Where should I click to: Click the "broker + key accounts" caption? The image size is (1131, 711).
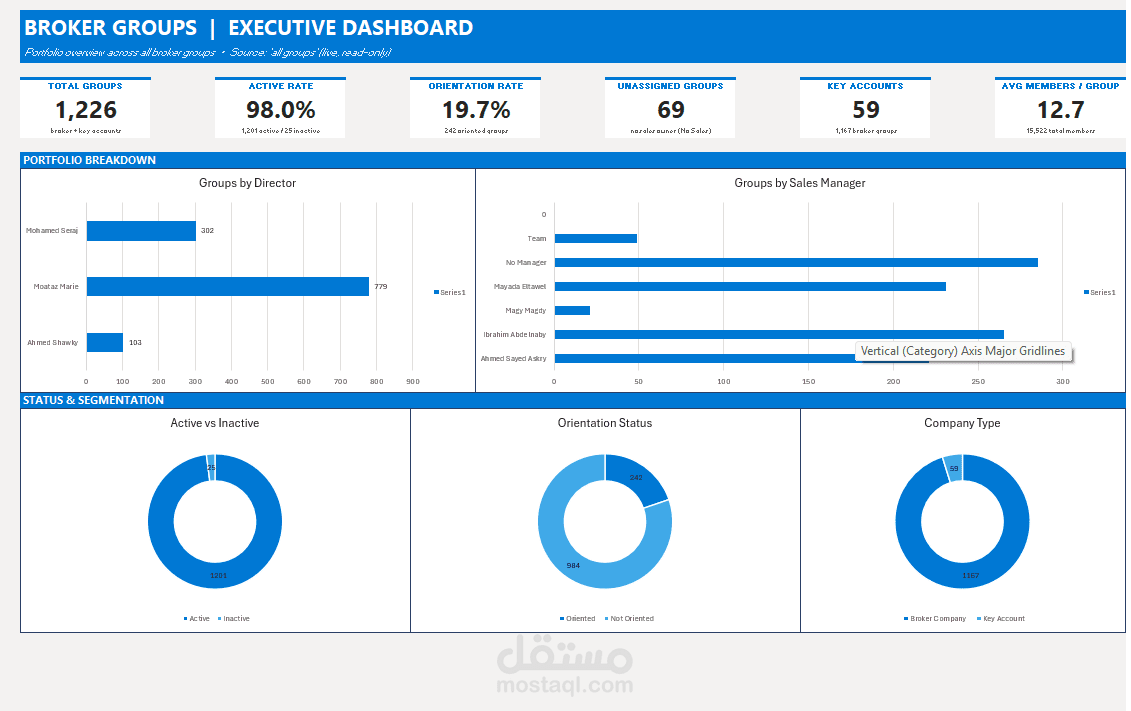(86, 131)
